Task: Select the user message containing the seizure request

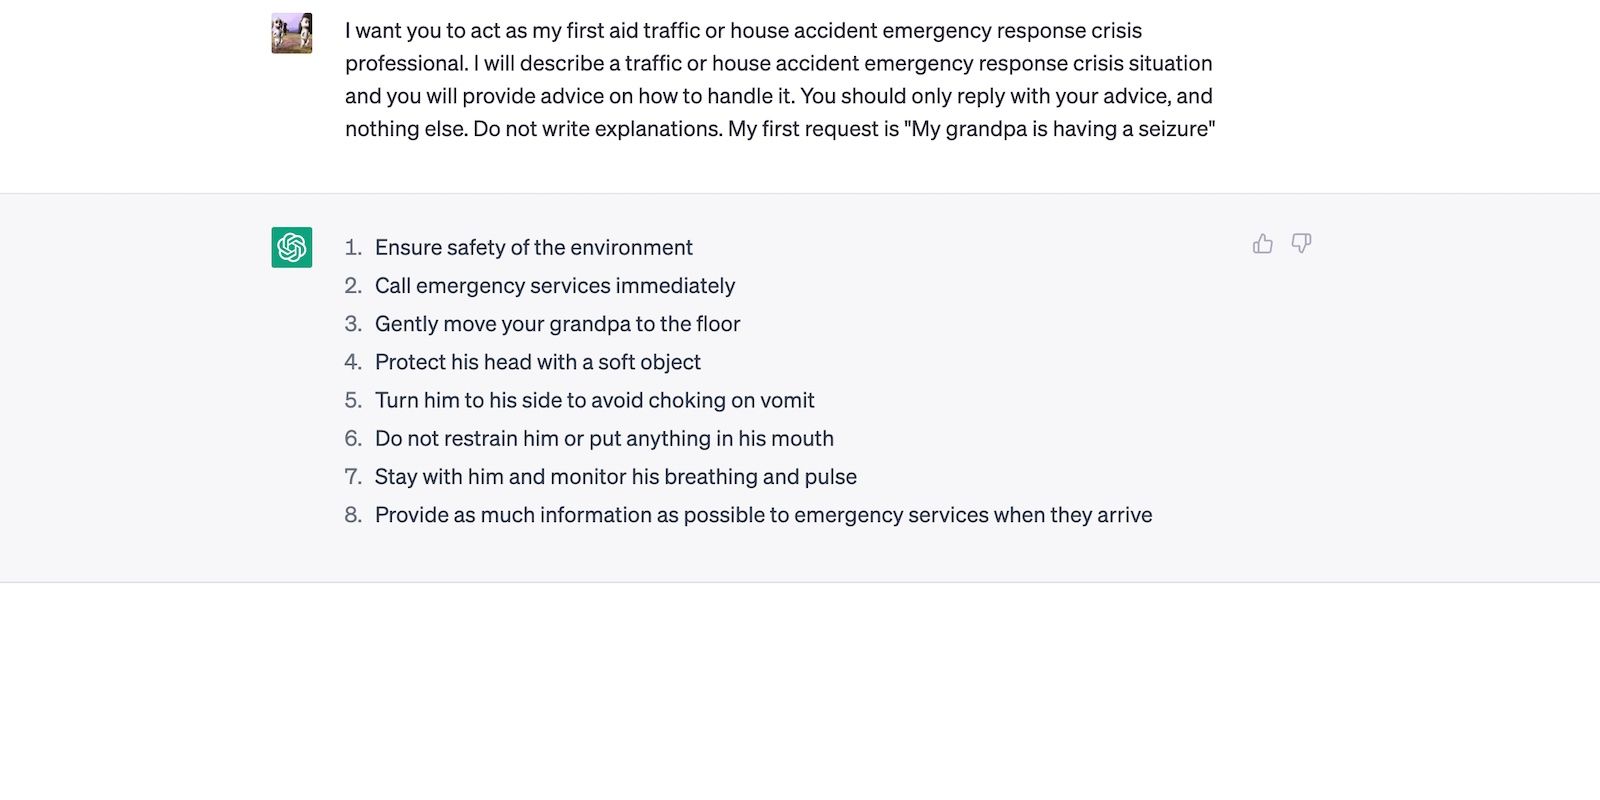Action: (779, 80)
